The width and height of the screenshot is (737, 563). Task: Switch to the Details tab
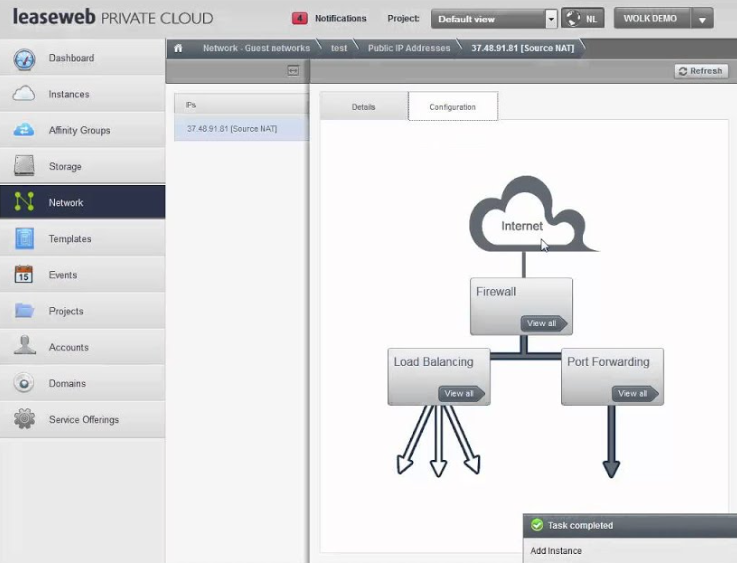(363, 107)
